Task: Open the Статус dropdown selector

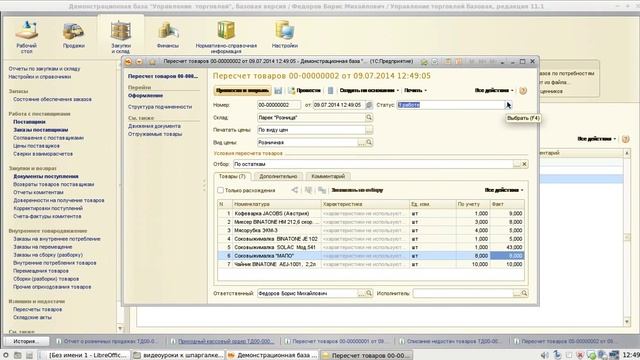Action: (x=508, y=105)
